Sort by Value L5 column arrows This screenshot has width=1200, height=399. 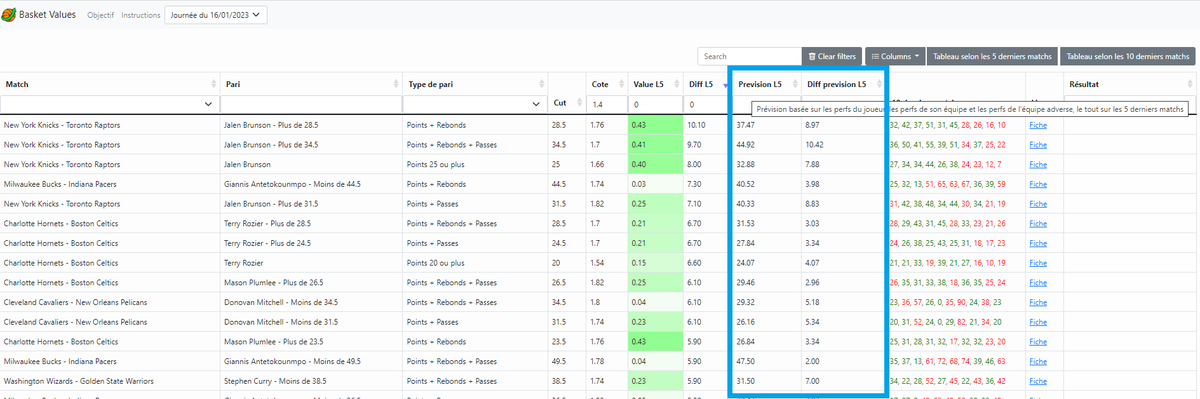pos(676,84)
